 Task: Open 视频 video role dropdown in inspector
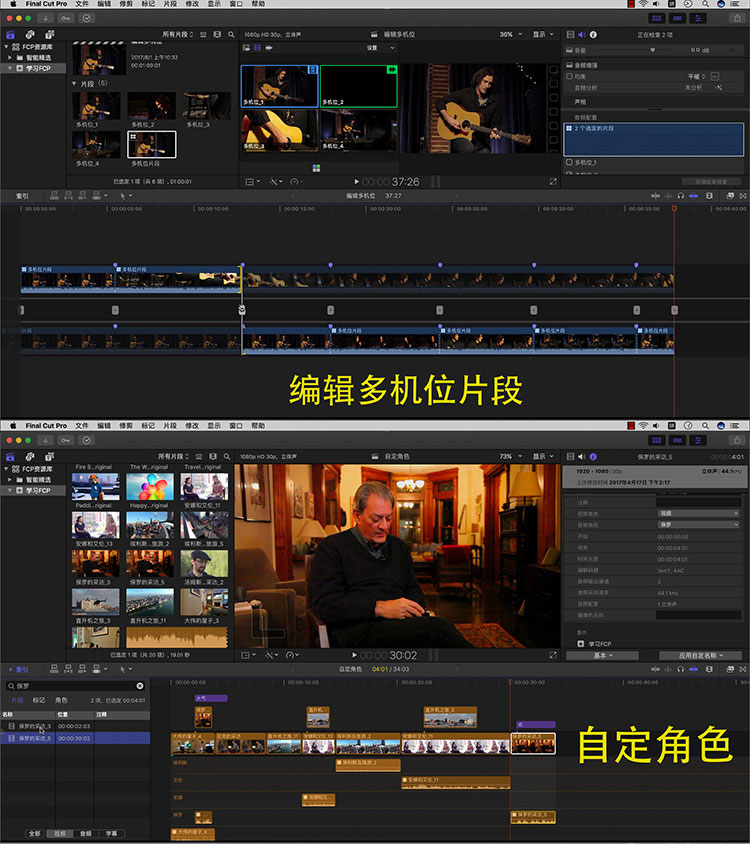click(x=699, y=514)
